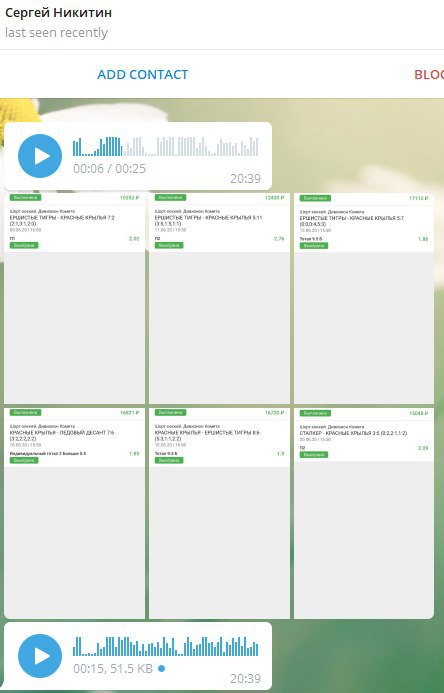Open bet screenshot СТАЛКЕР - КРАСНЫЕ КРЫЛЬЯ
Screen dimensions: 444x693
(364, 513)
